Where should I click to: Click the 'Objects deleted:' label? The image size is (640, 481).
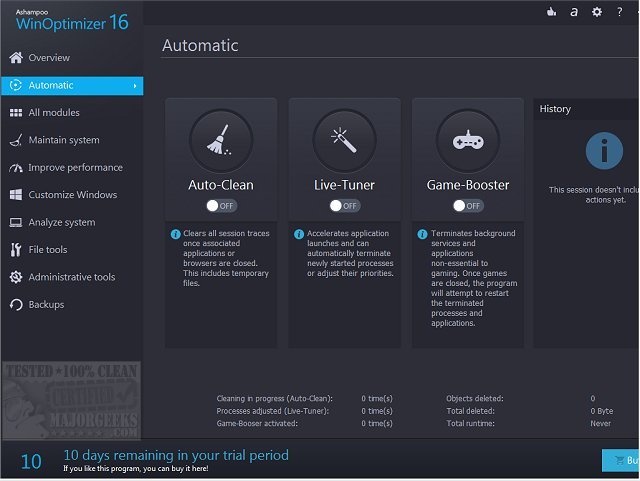coord(475,399)
